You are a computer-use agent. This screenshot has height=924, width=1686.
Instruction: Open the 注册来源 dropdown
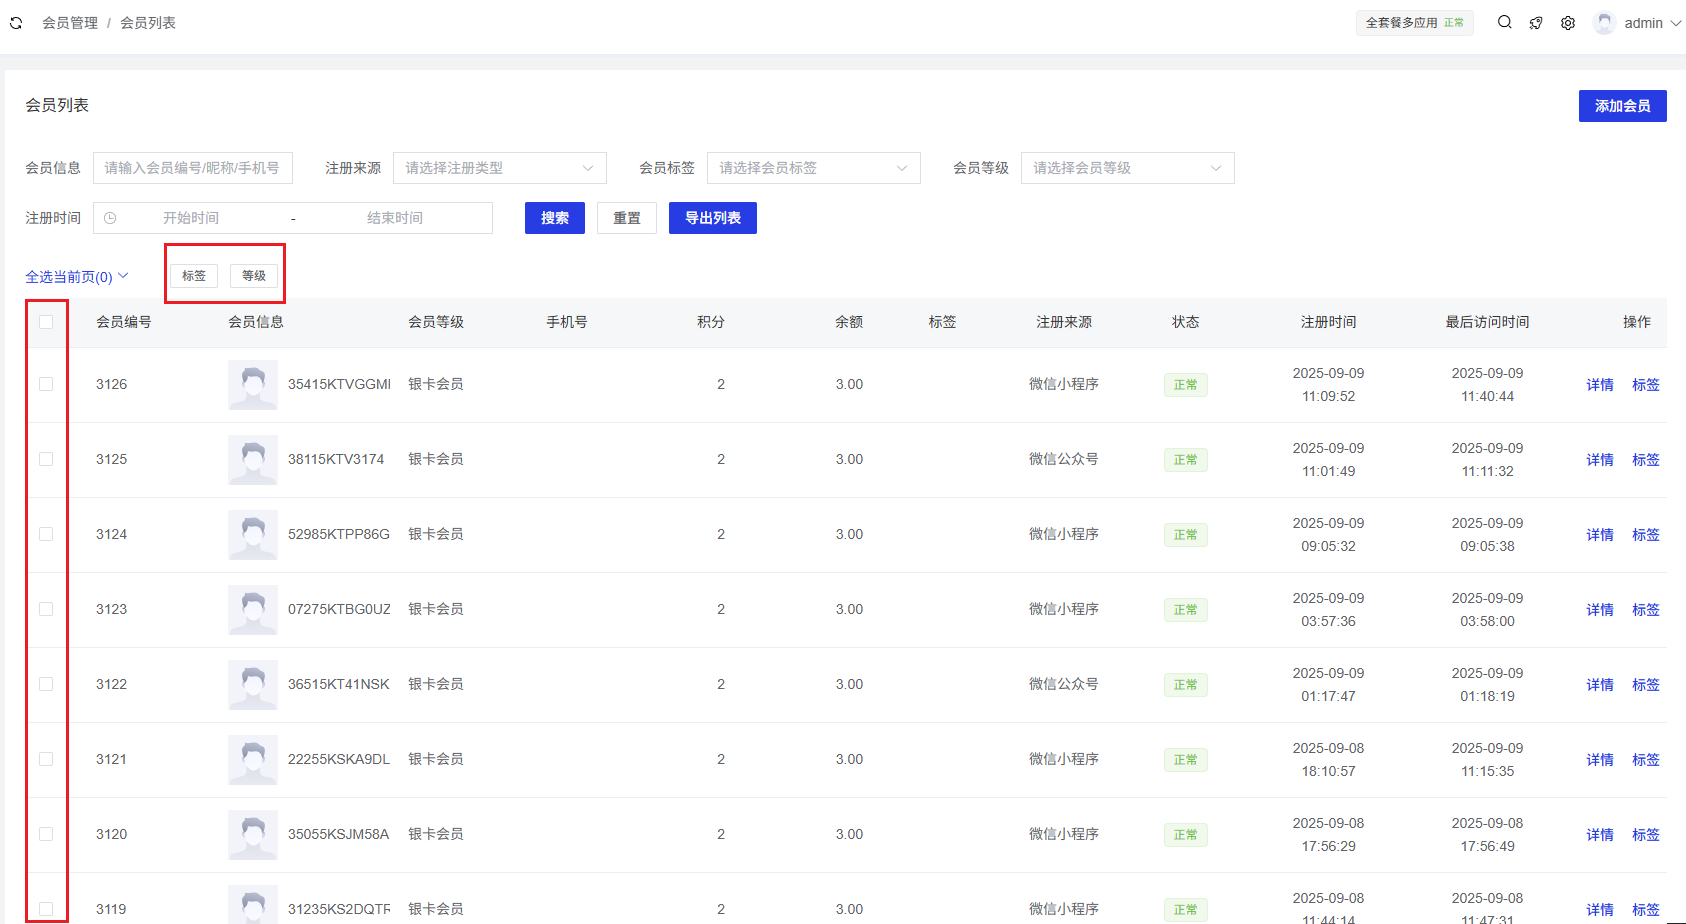coord(499,168)
